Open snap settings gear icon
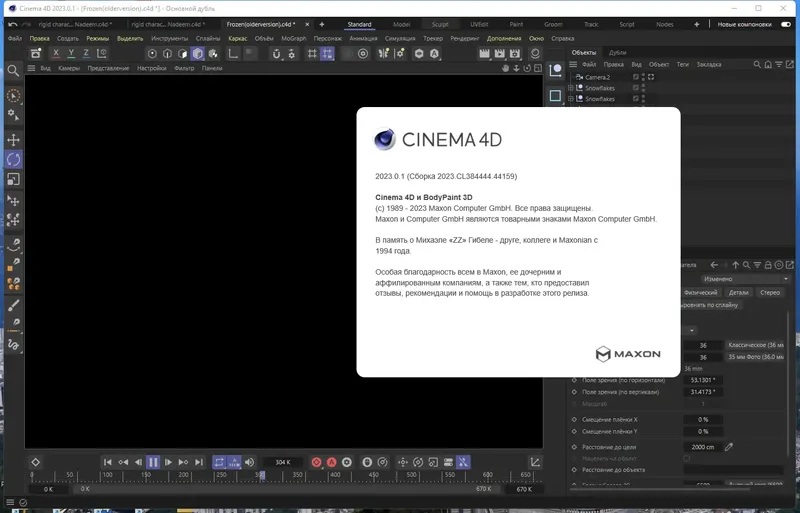This screenshot has width=800, height=513. pos(291,54)
